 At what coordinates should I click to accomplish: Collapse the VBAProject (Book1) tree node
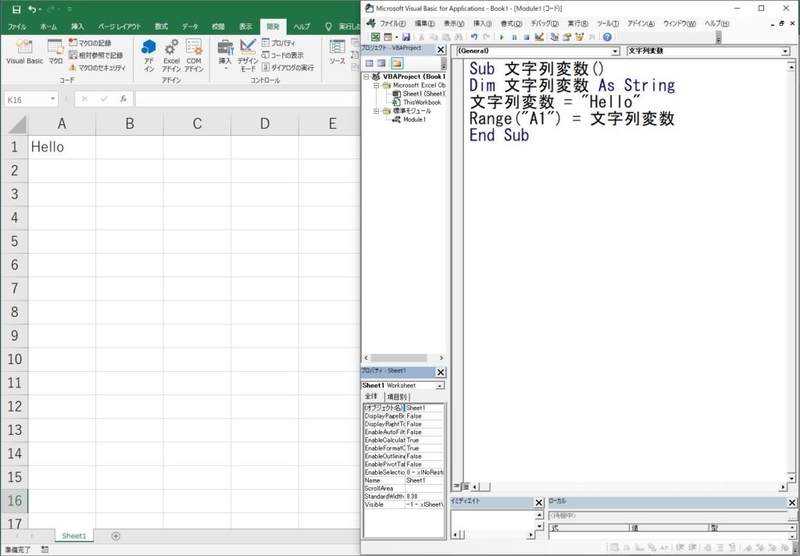(x=366, y=77)
